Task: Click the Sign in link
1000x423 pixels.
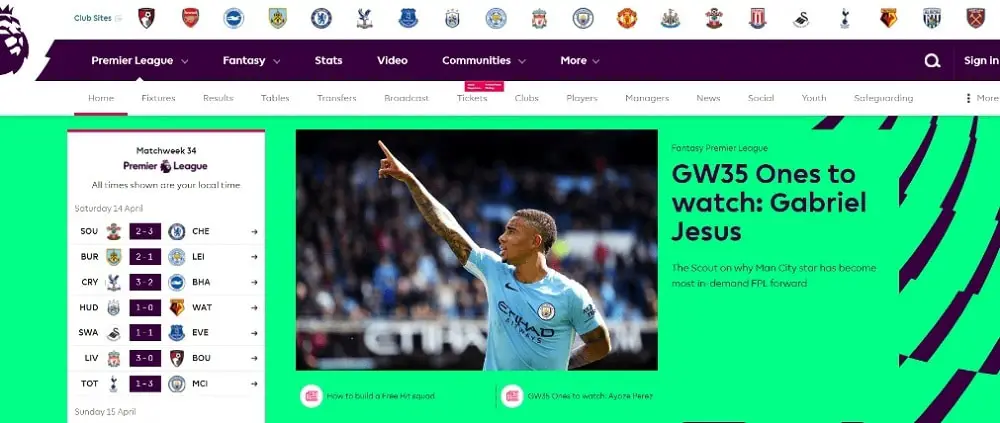Action: [x=982, y=61]
